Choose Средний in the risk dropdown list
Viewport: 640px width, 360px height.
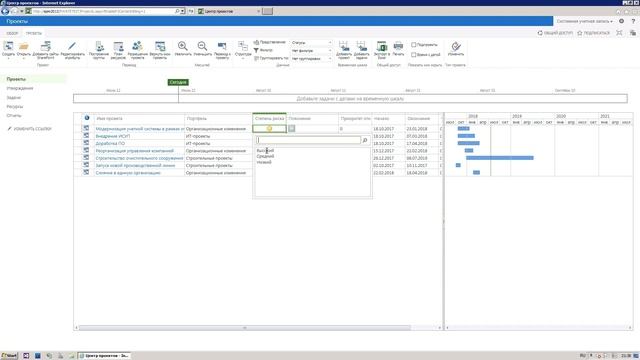265,156
